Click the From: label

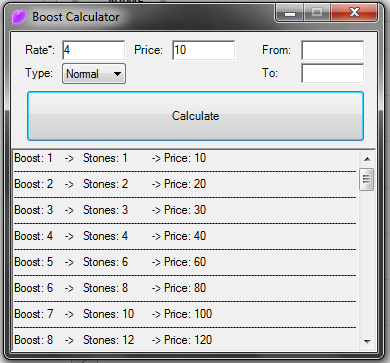click(x=276, y=50)
